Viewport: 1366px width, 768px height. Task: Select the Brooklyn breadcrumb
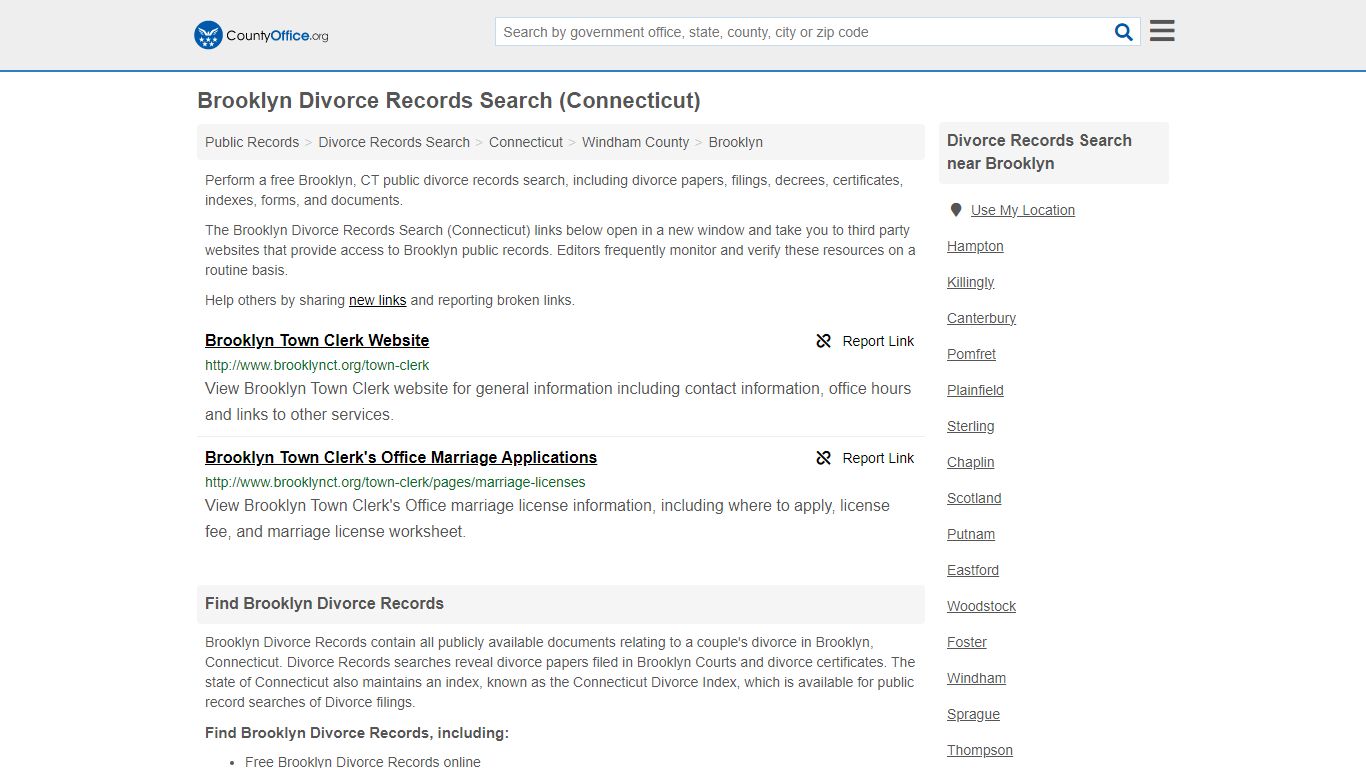coord(736,142)
